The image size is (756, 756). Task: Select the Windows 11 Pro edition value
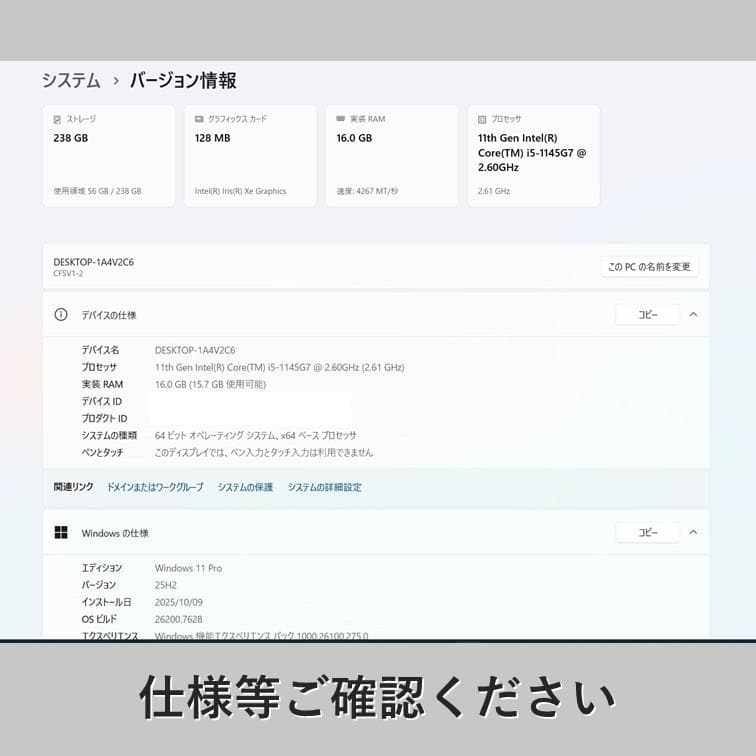coord(189,568)
